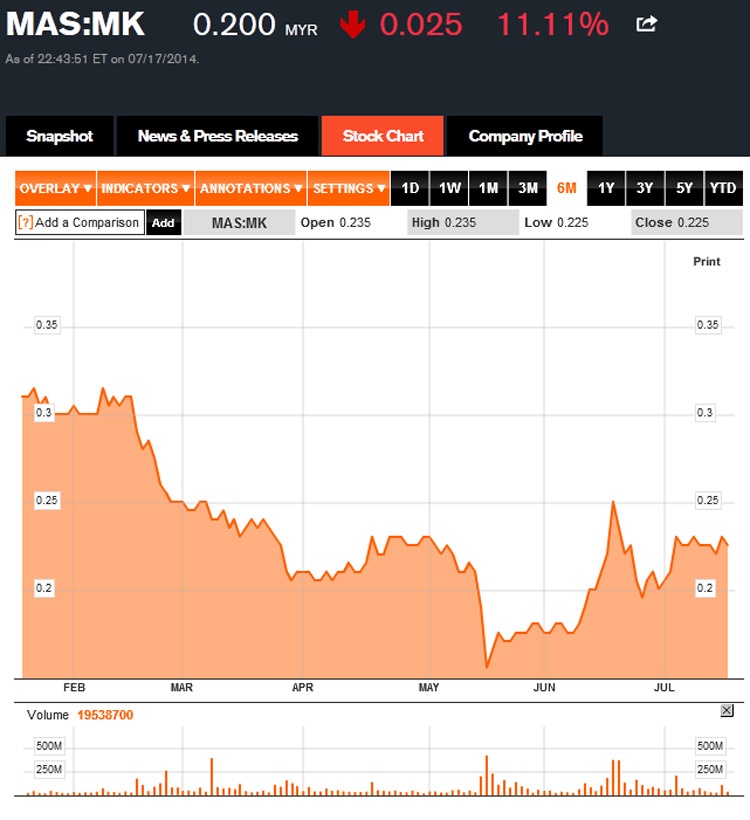Show the 3M chart range
Screen dimensions: 750x820
528,188
